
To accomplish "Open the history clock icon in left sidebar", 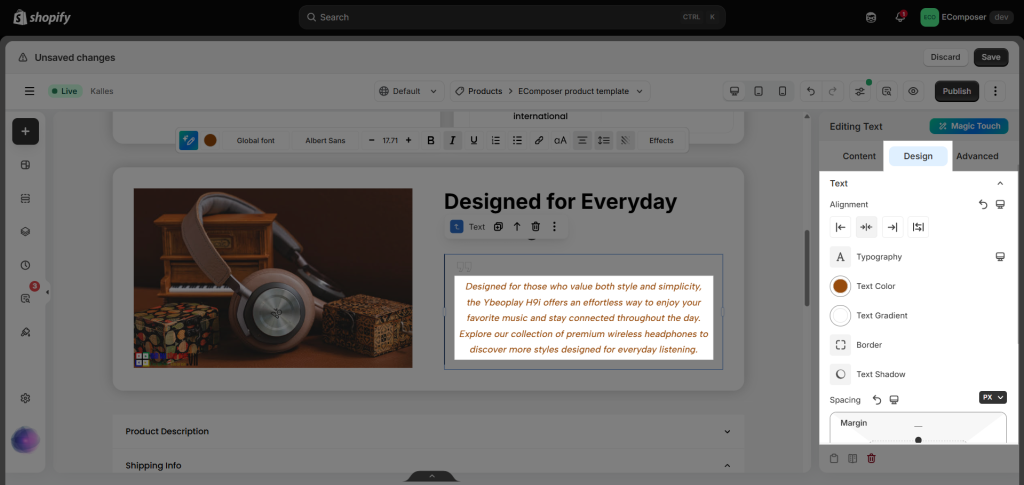I will pos(25,265).
